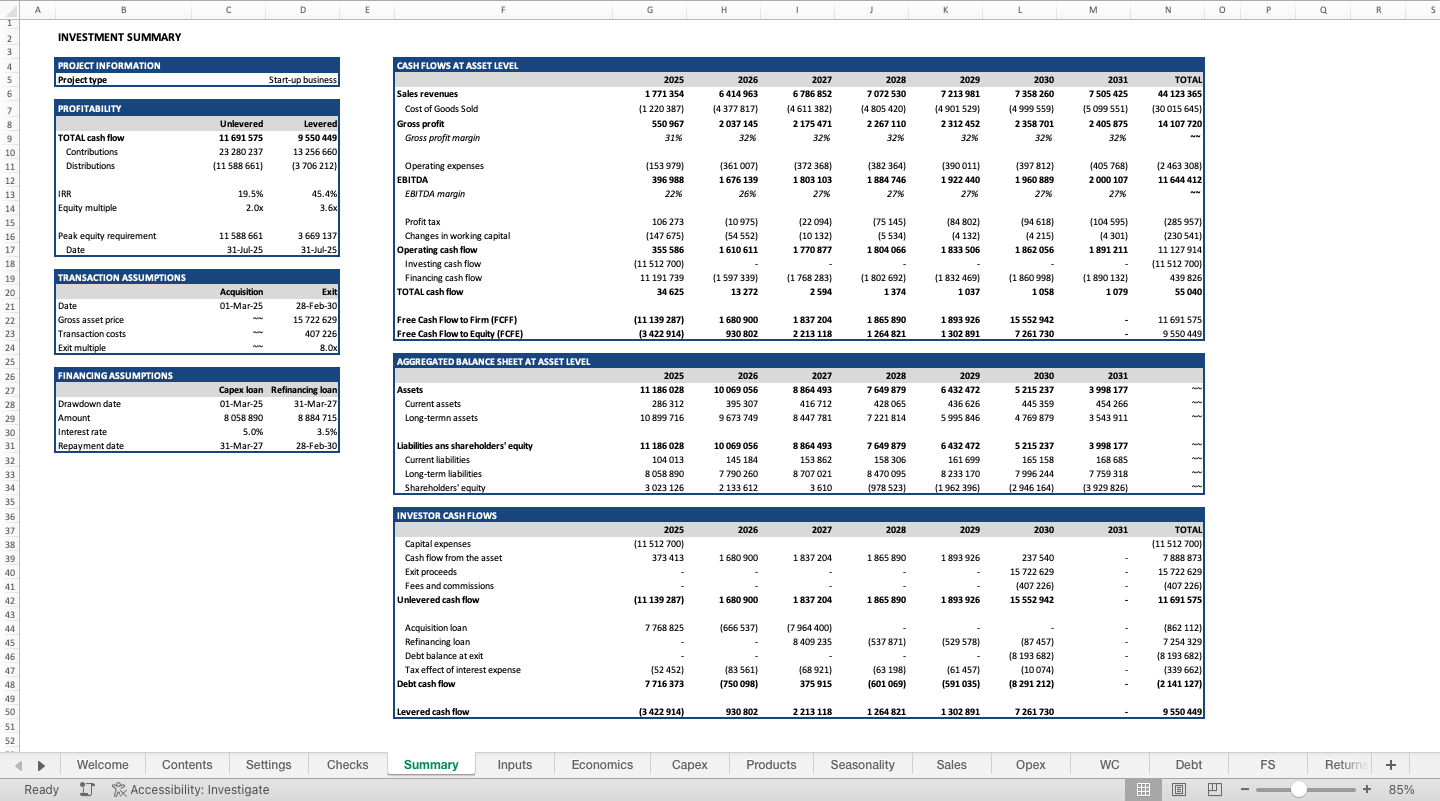Select all cells with the corner button
Viewport: 1440px width, 801px height.
pos(10,9)
